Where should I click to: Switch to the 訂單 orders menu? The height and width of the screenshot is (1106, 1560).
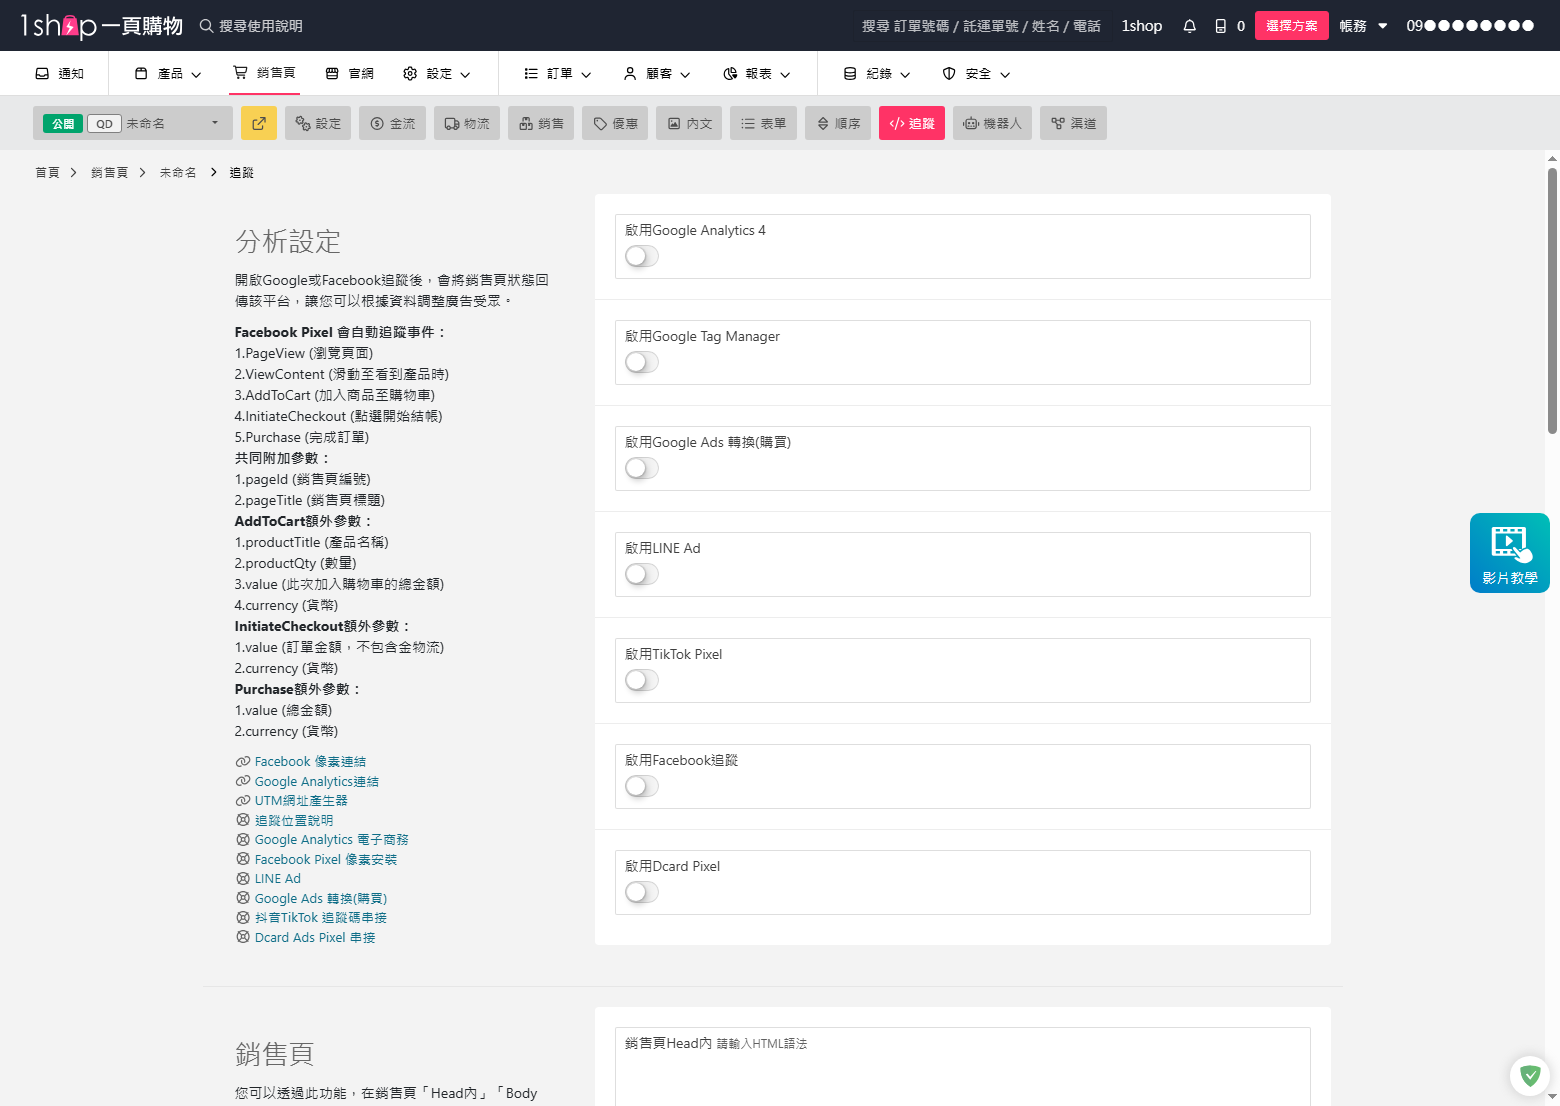point(556,73)
